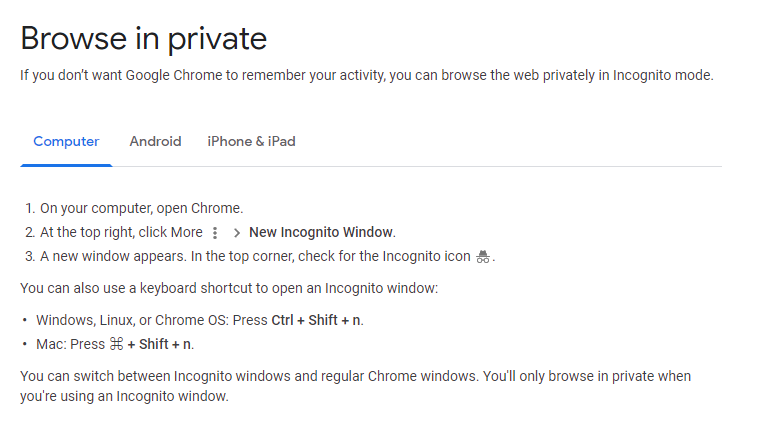Click the "Browse in private" heading
766x439 pixels.
tap(143, 38)
